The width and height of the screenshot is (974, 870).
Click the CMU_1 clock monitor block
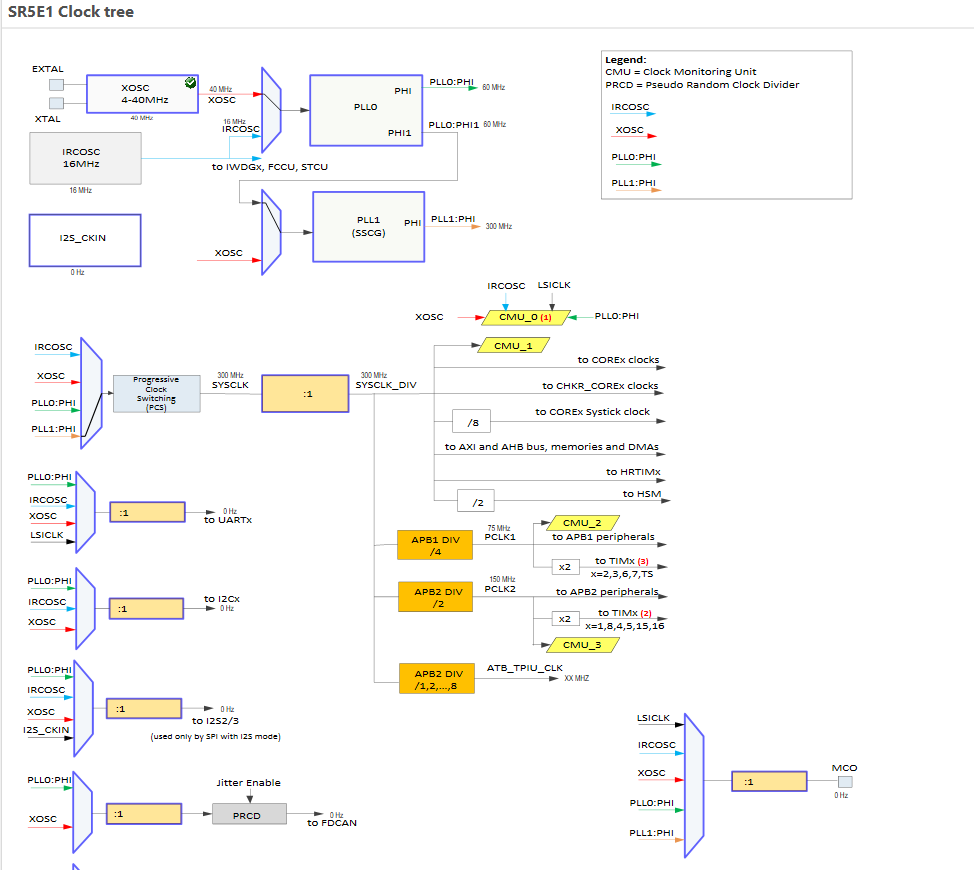[513, 345]
